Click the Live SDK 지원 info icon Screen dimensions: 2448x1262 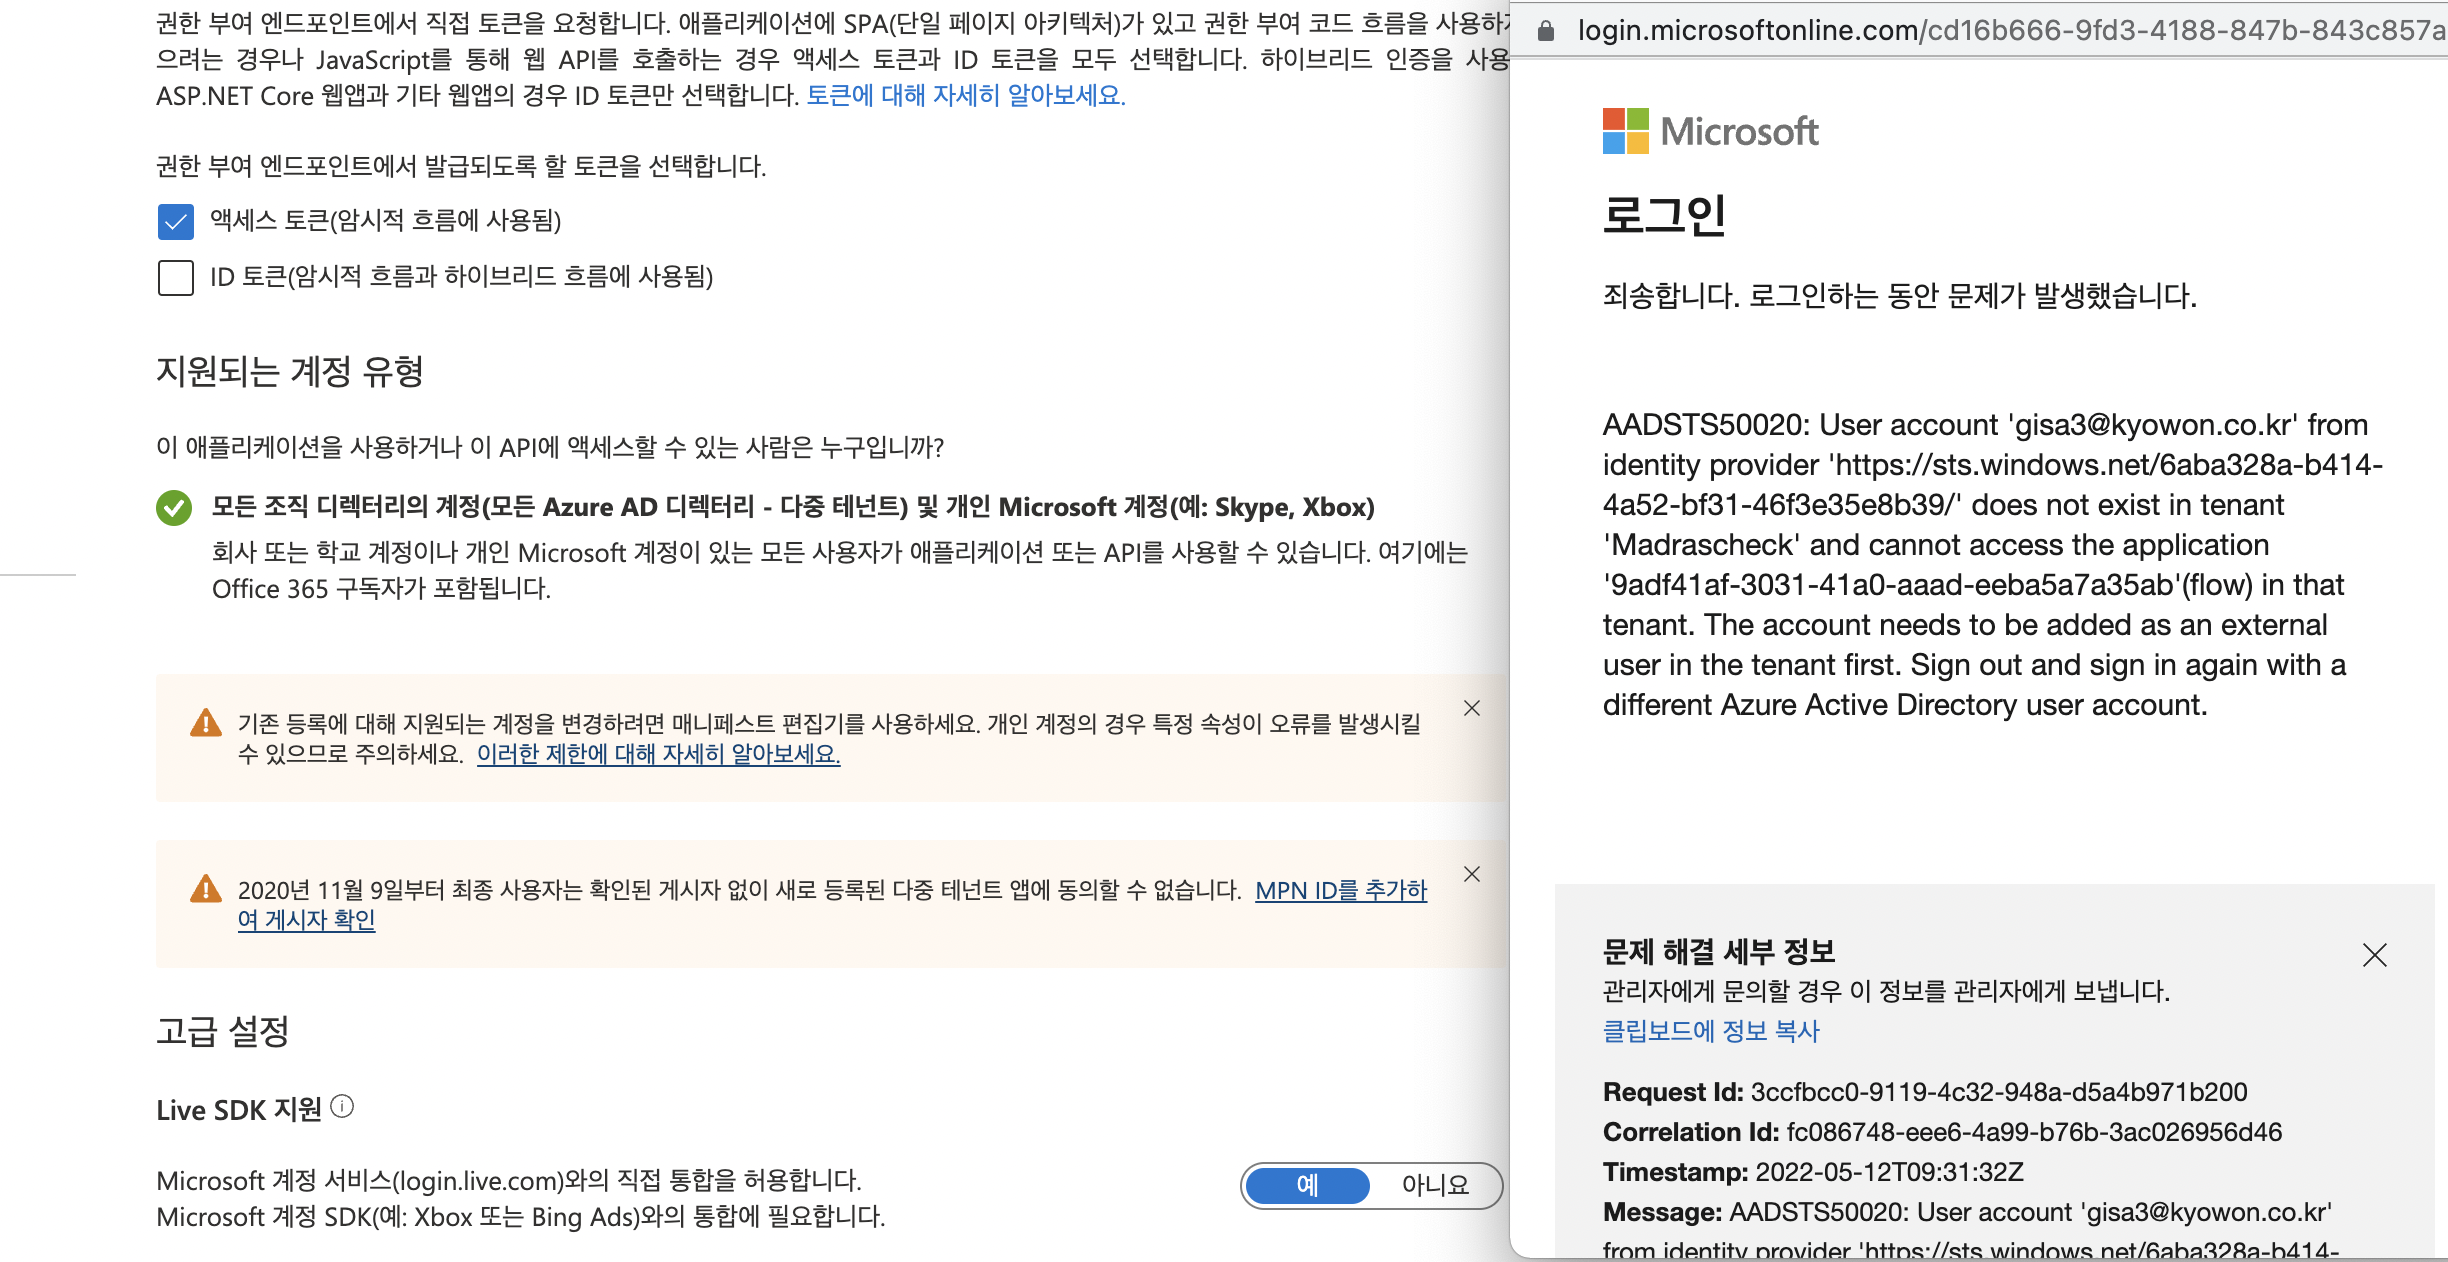click(342, 1106)
